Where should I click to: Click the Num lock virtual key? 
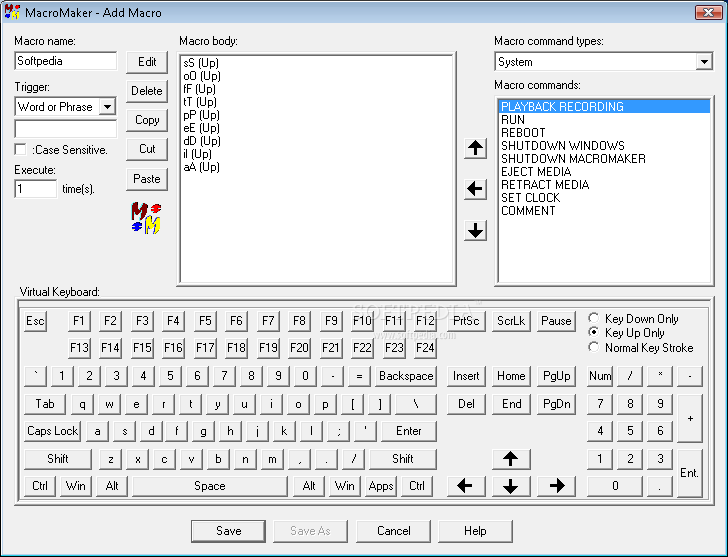click(x=600, y=376)
